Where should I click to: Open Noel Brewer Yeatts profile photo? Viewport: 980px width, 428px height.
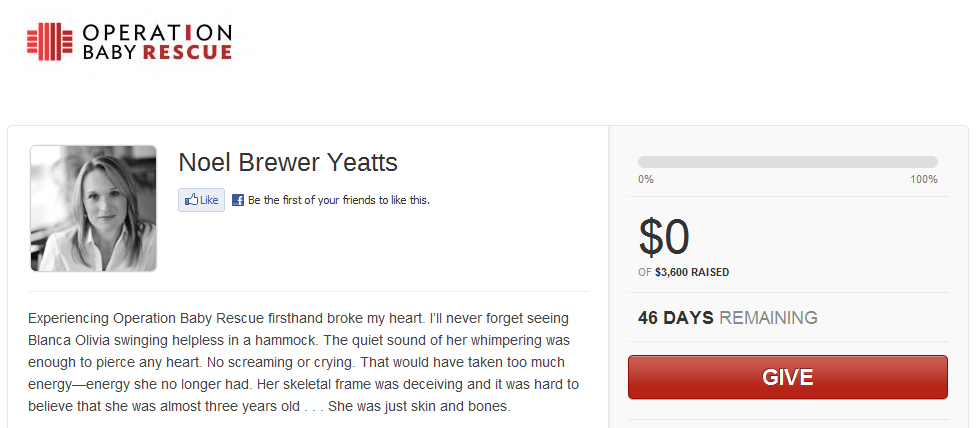click(x=93, y=208)
